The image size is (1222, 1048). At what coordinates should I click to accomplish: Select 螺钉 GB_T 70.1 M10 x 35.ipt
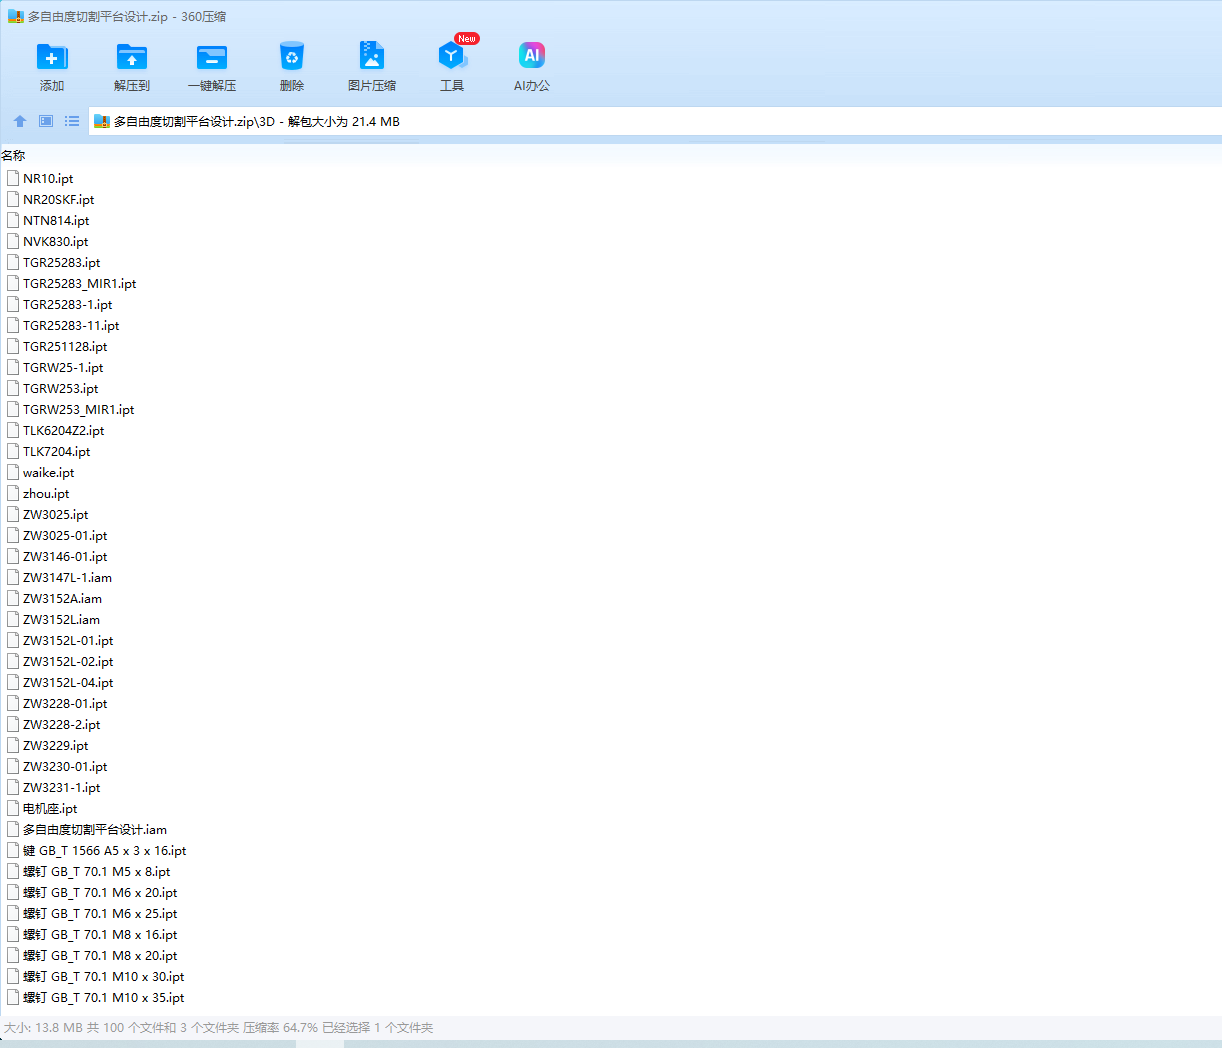[104, 997]
